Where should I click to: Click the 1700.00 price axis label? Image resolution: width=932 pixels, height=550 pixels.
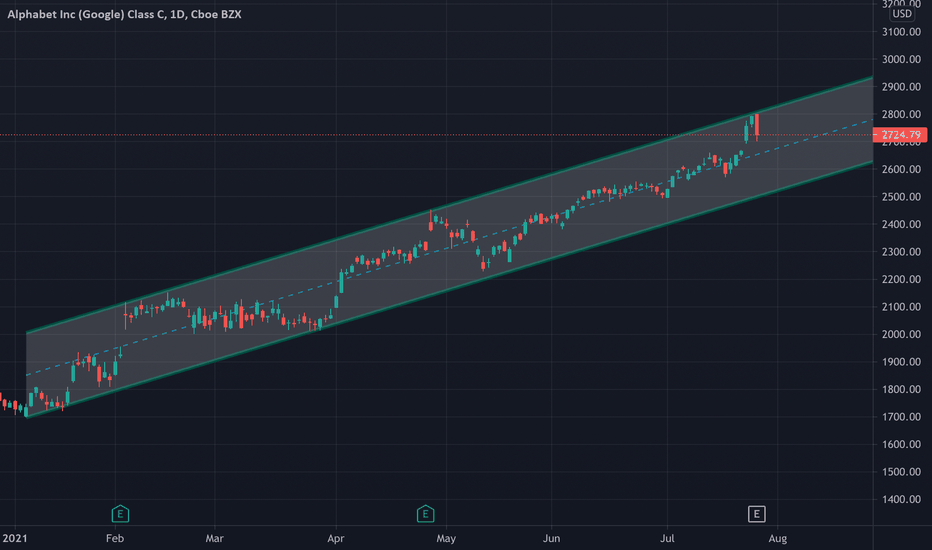point(901,417)
